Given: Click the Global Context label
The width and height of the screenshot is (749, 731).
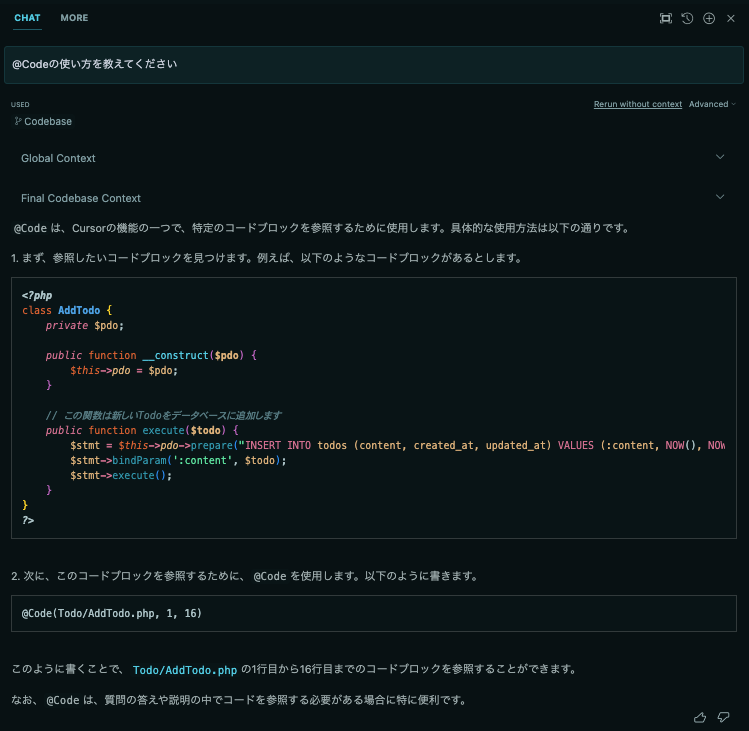Looking at the screenshot, I should pos(58,158).
